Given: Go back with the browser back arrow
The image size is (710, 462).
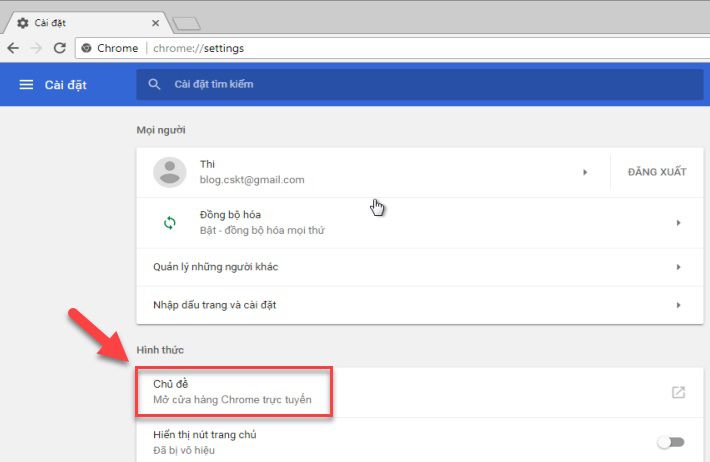Looking at the screenshot, I should (13, 48).
